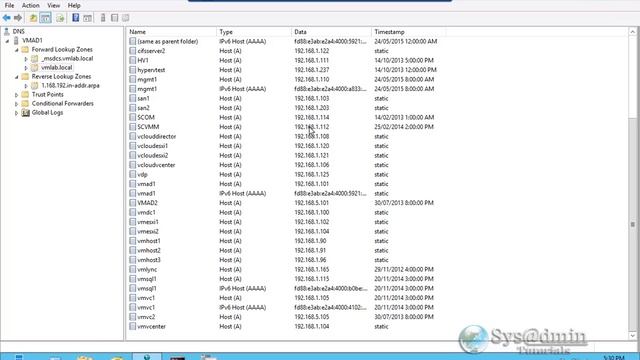Select vmlab.local in the tree
This screenshot has width=640, height=360.
57,67
